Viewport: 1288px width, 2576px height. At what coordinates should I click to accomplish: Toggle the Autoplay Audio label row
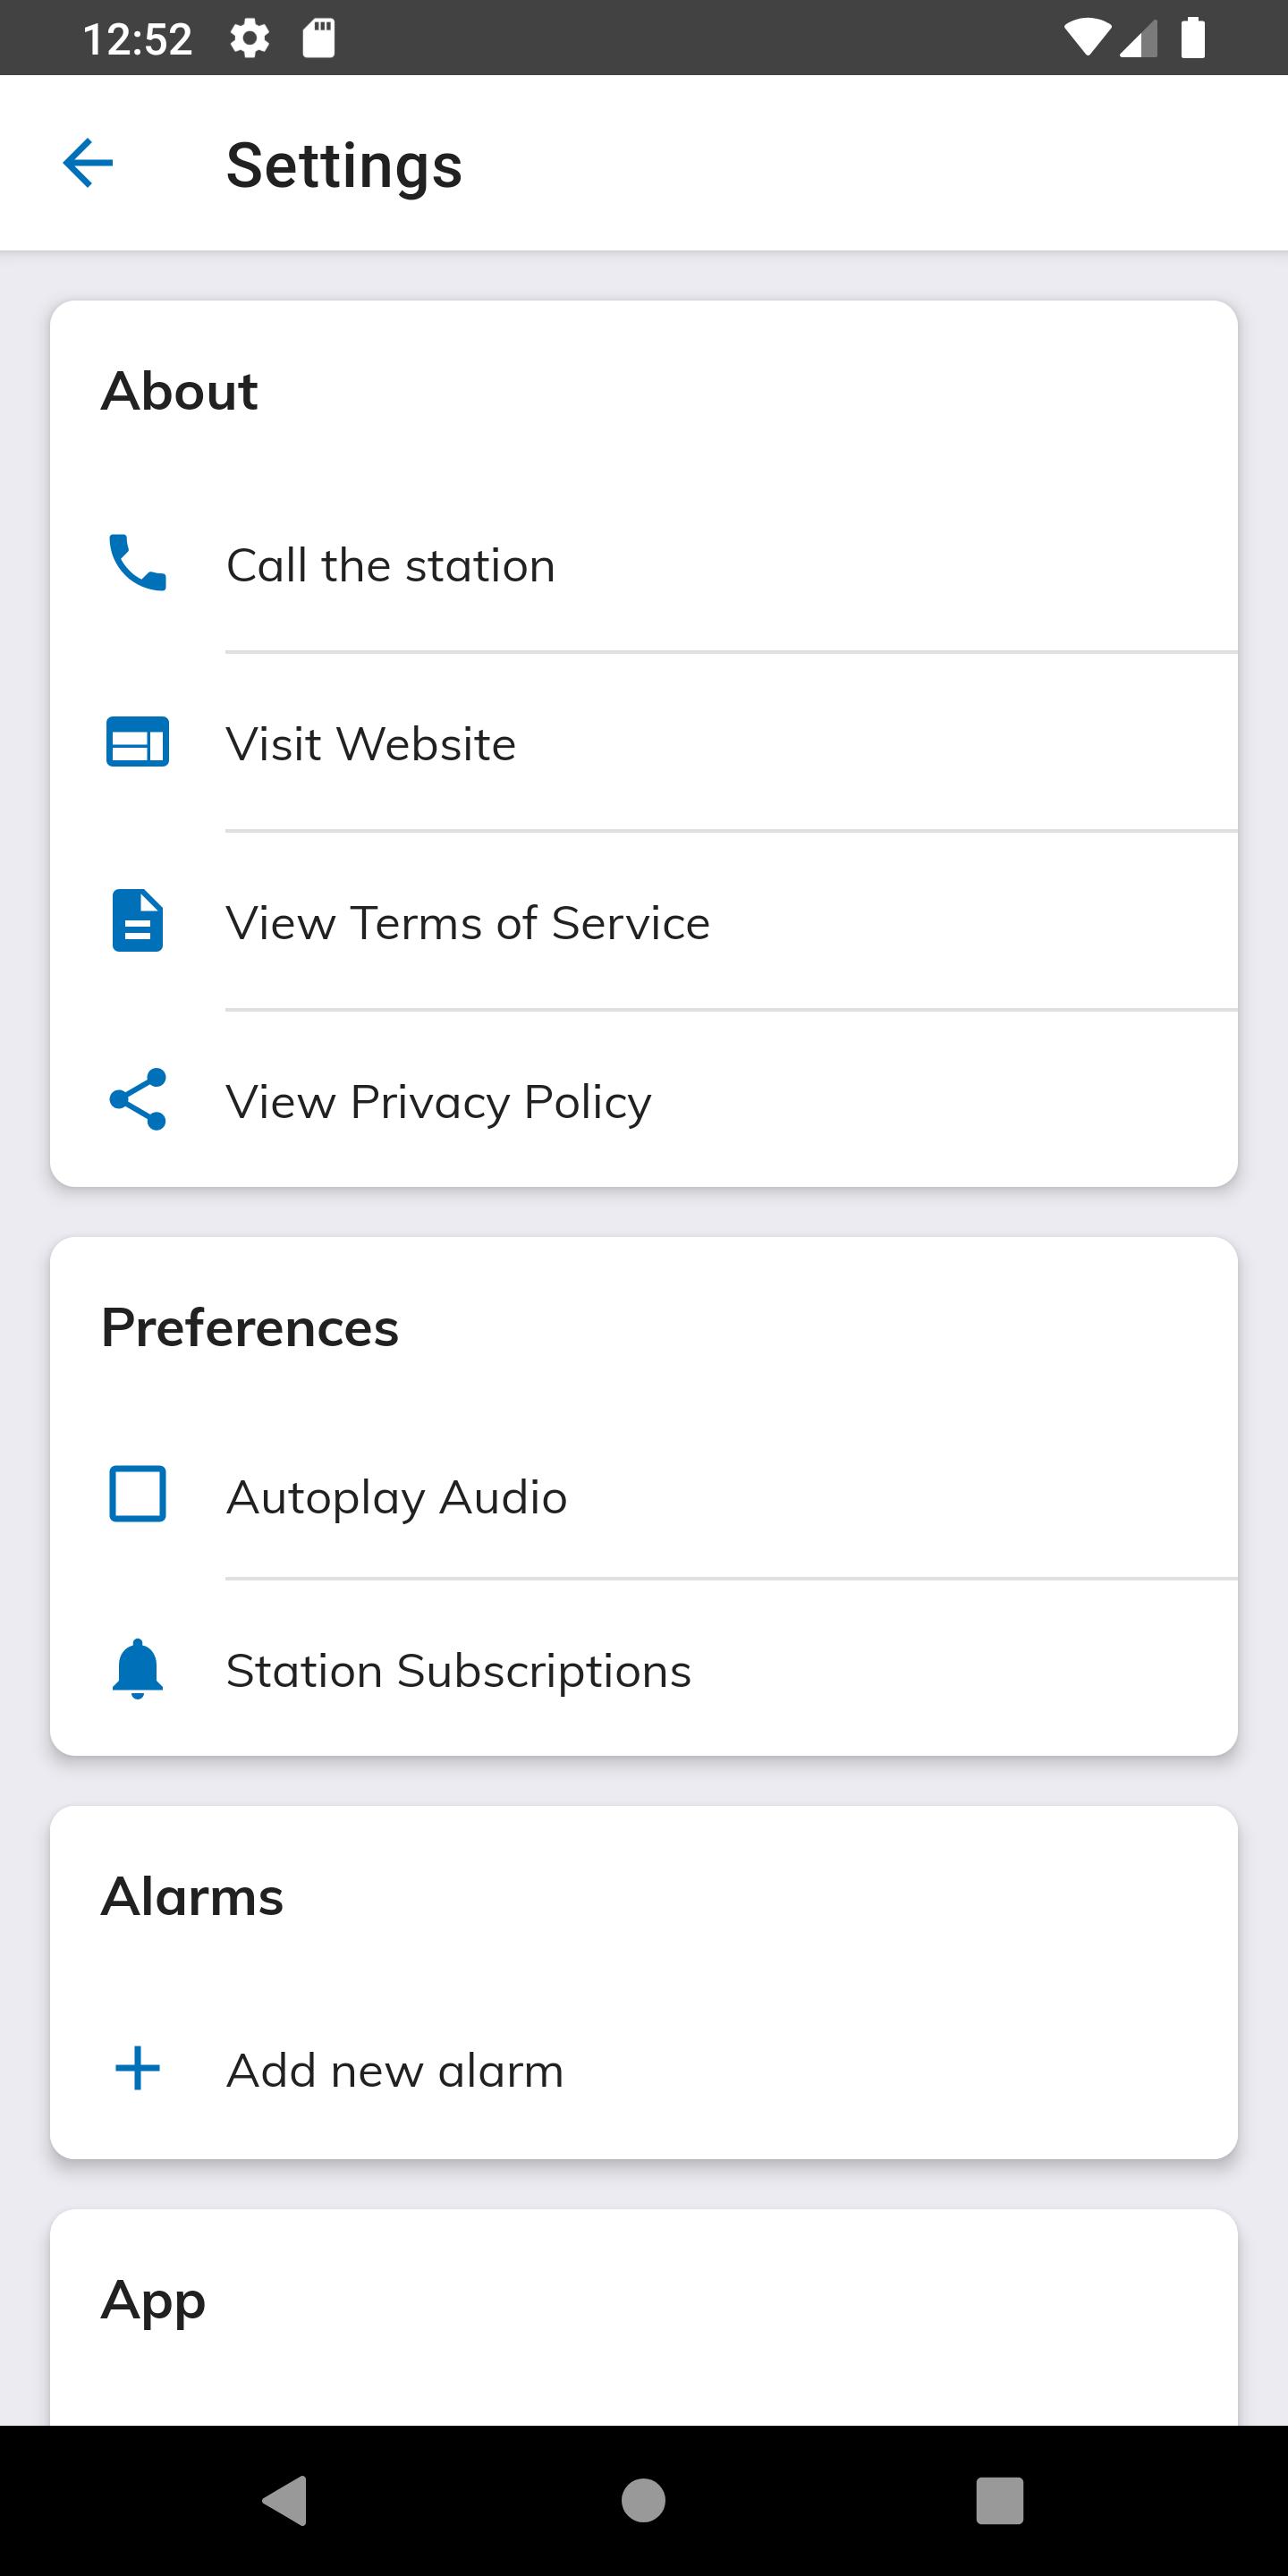[x=644, y=1495]
